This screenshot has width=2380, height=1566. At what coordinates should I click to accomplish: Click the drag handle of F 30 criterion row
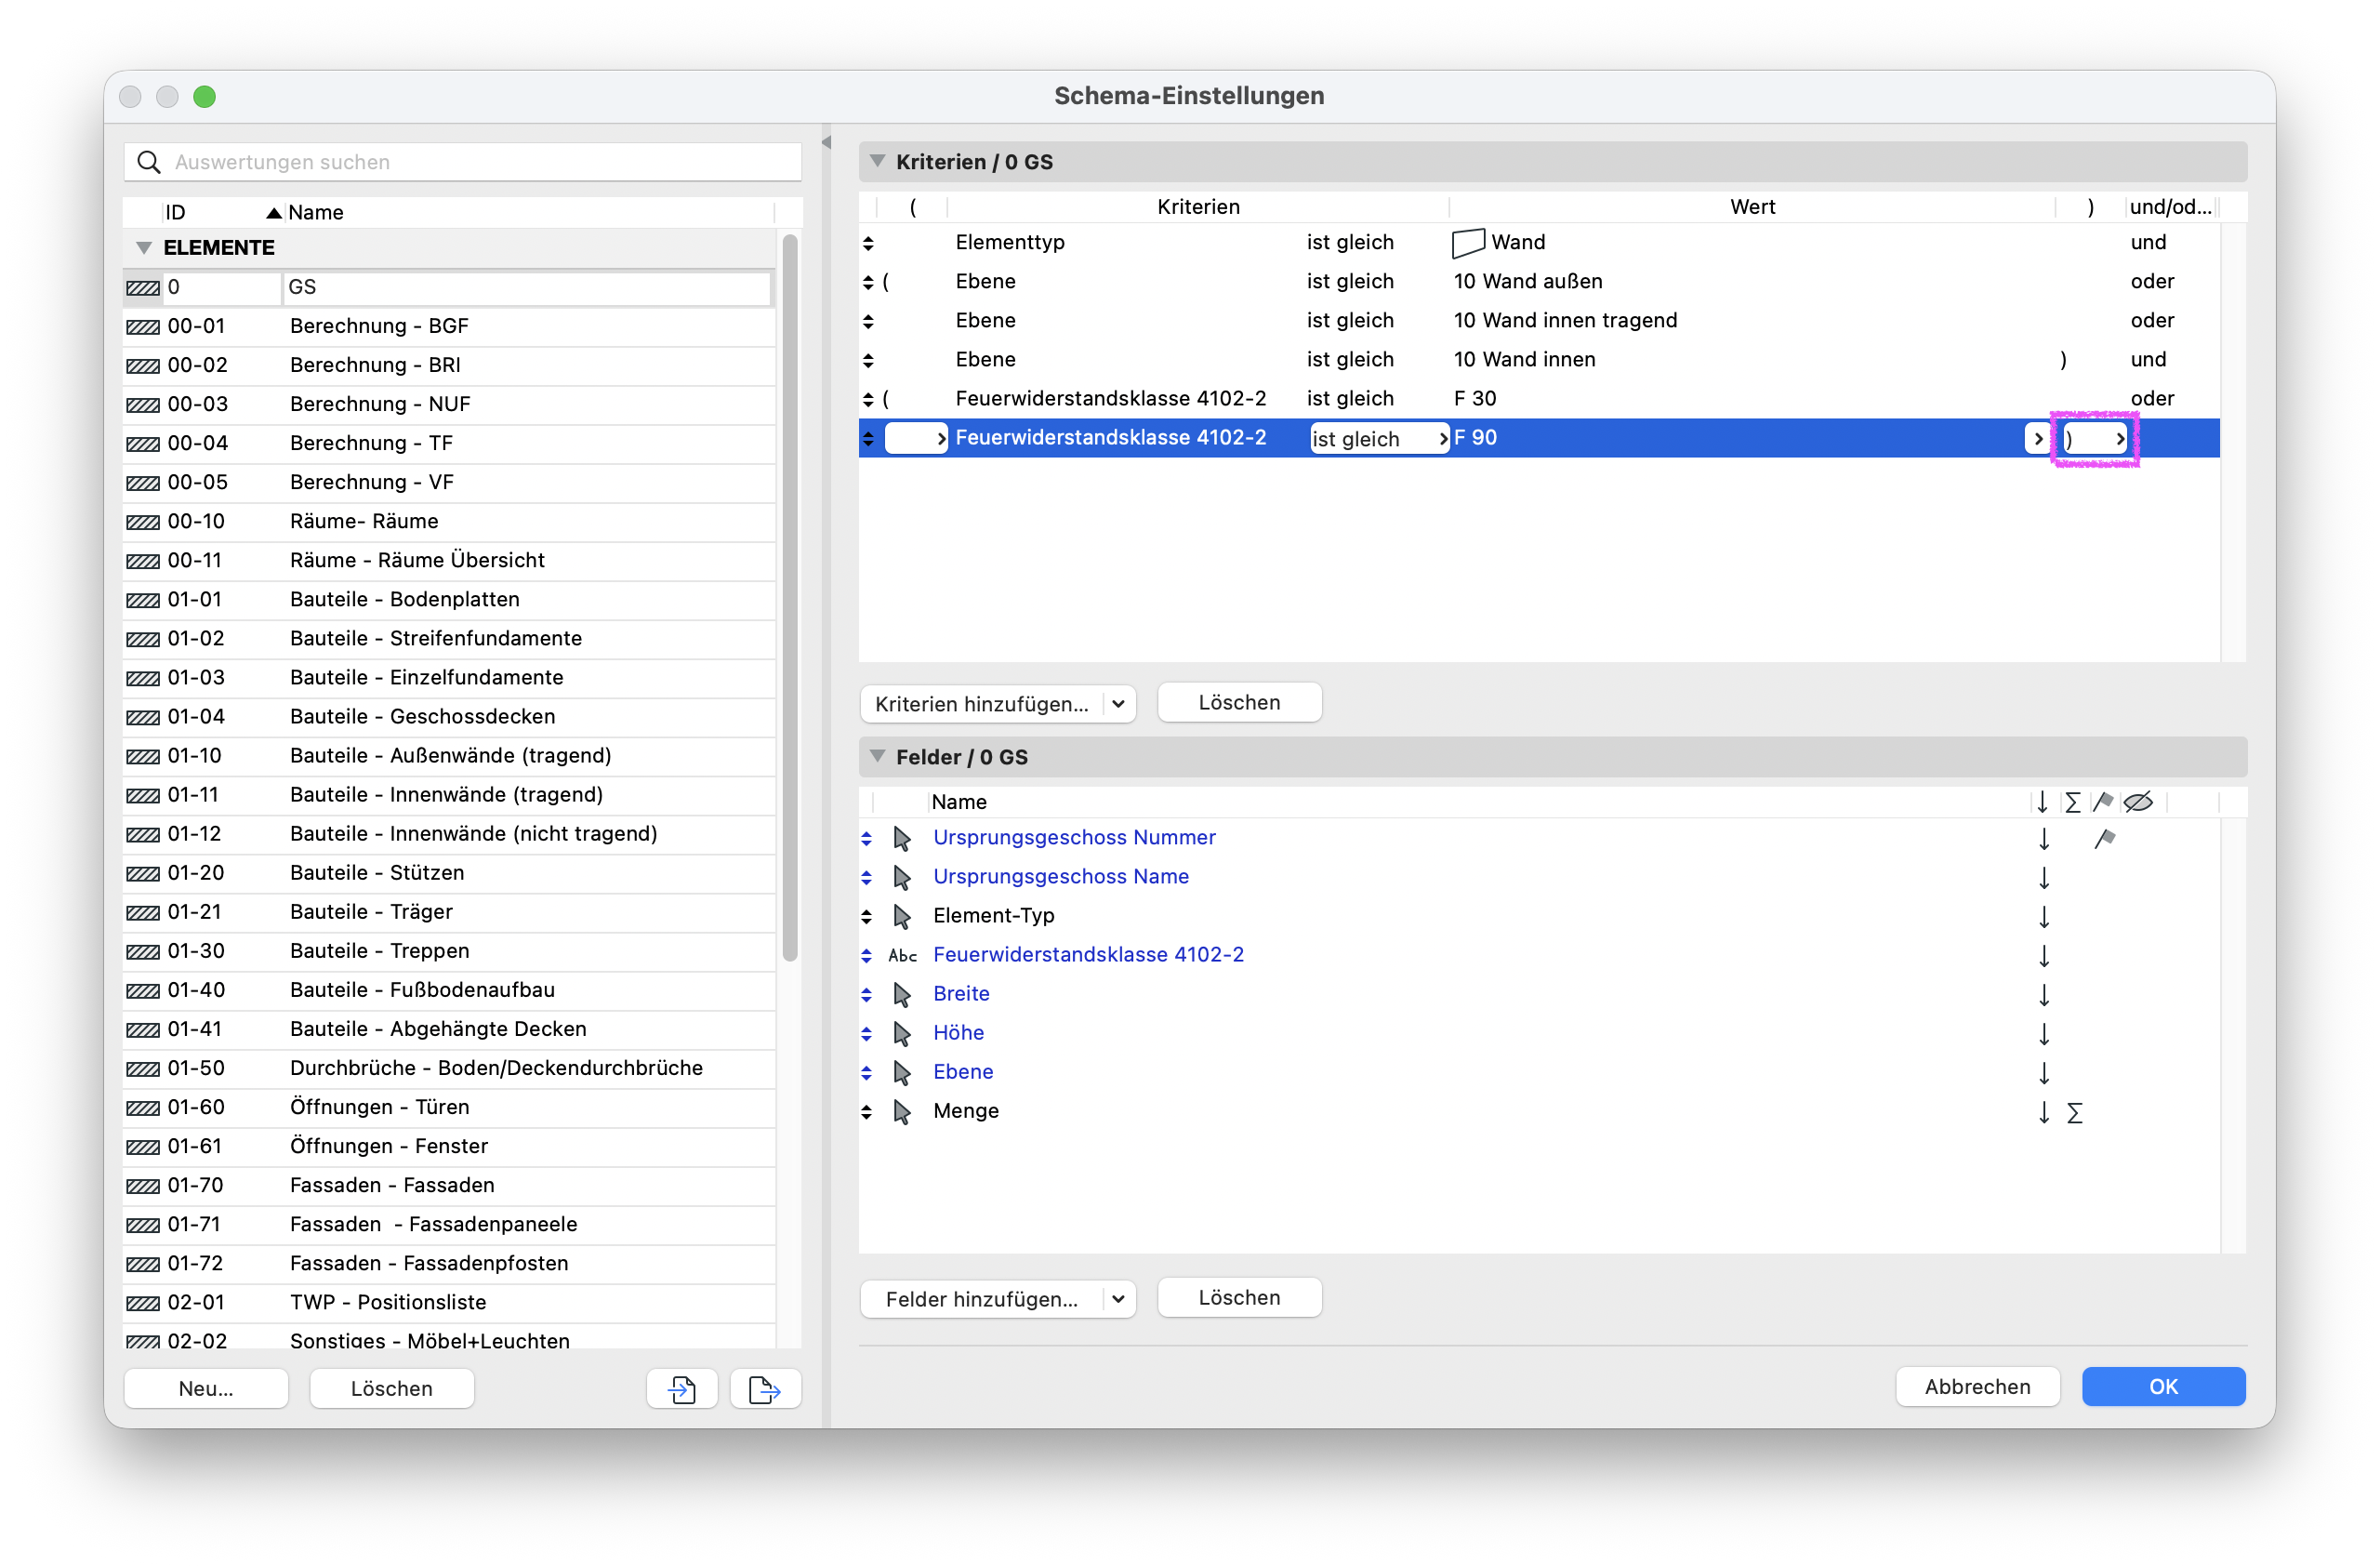click(868, 399)
